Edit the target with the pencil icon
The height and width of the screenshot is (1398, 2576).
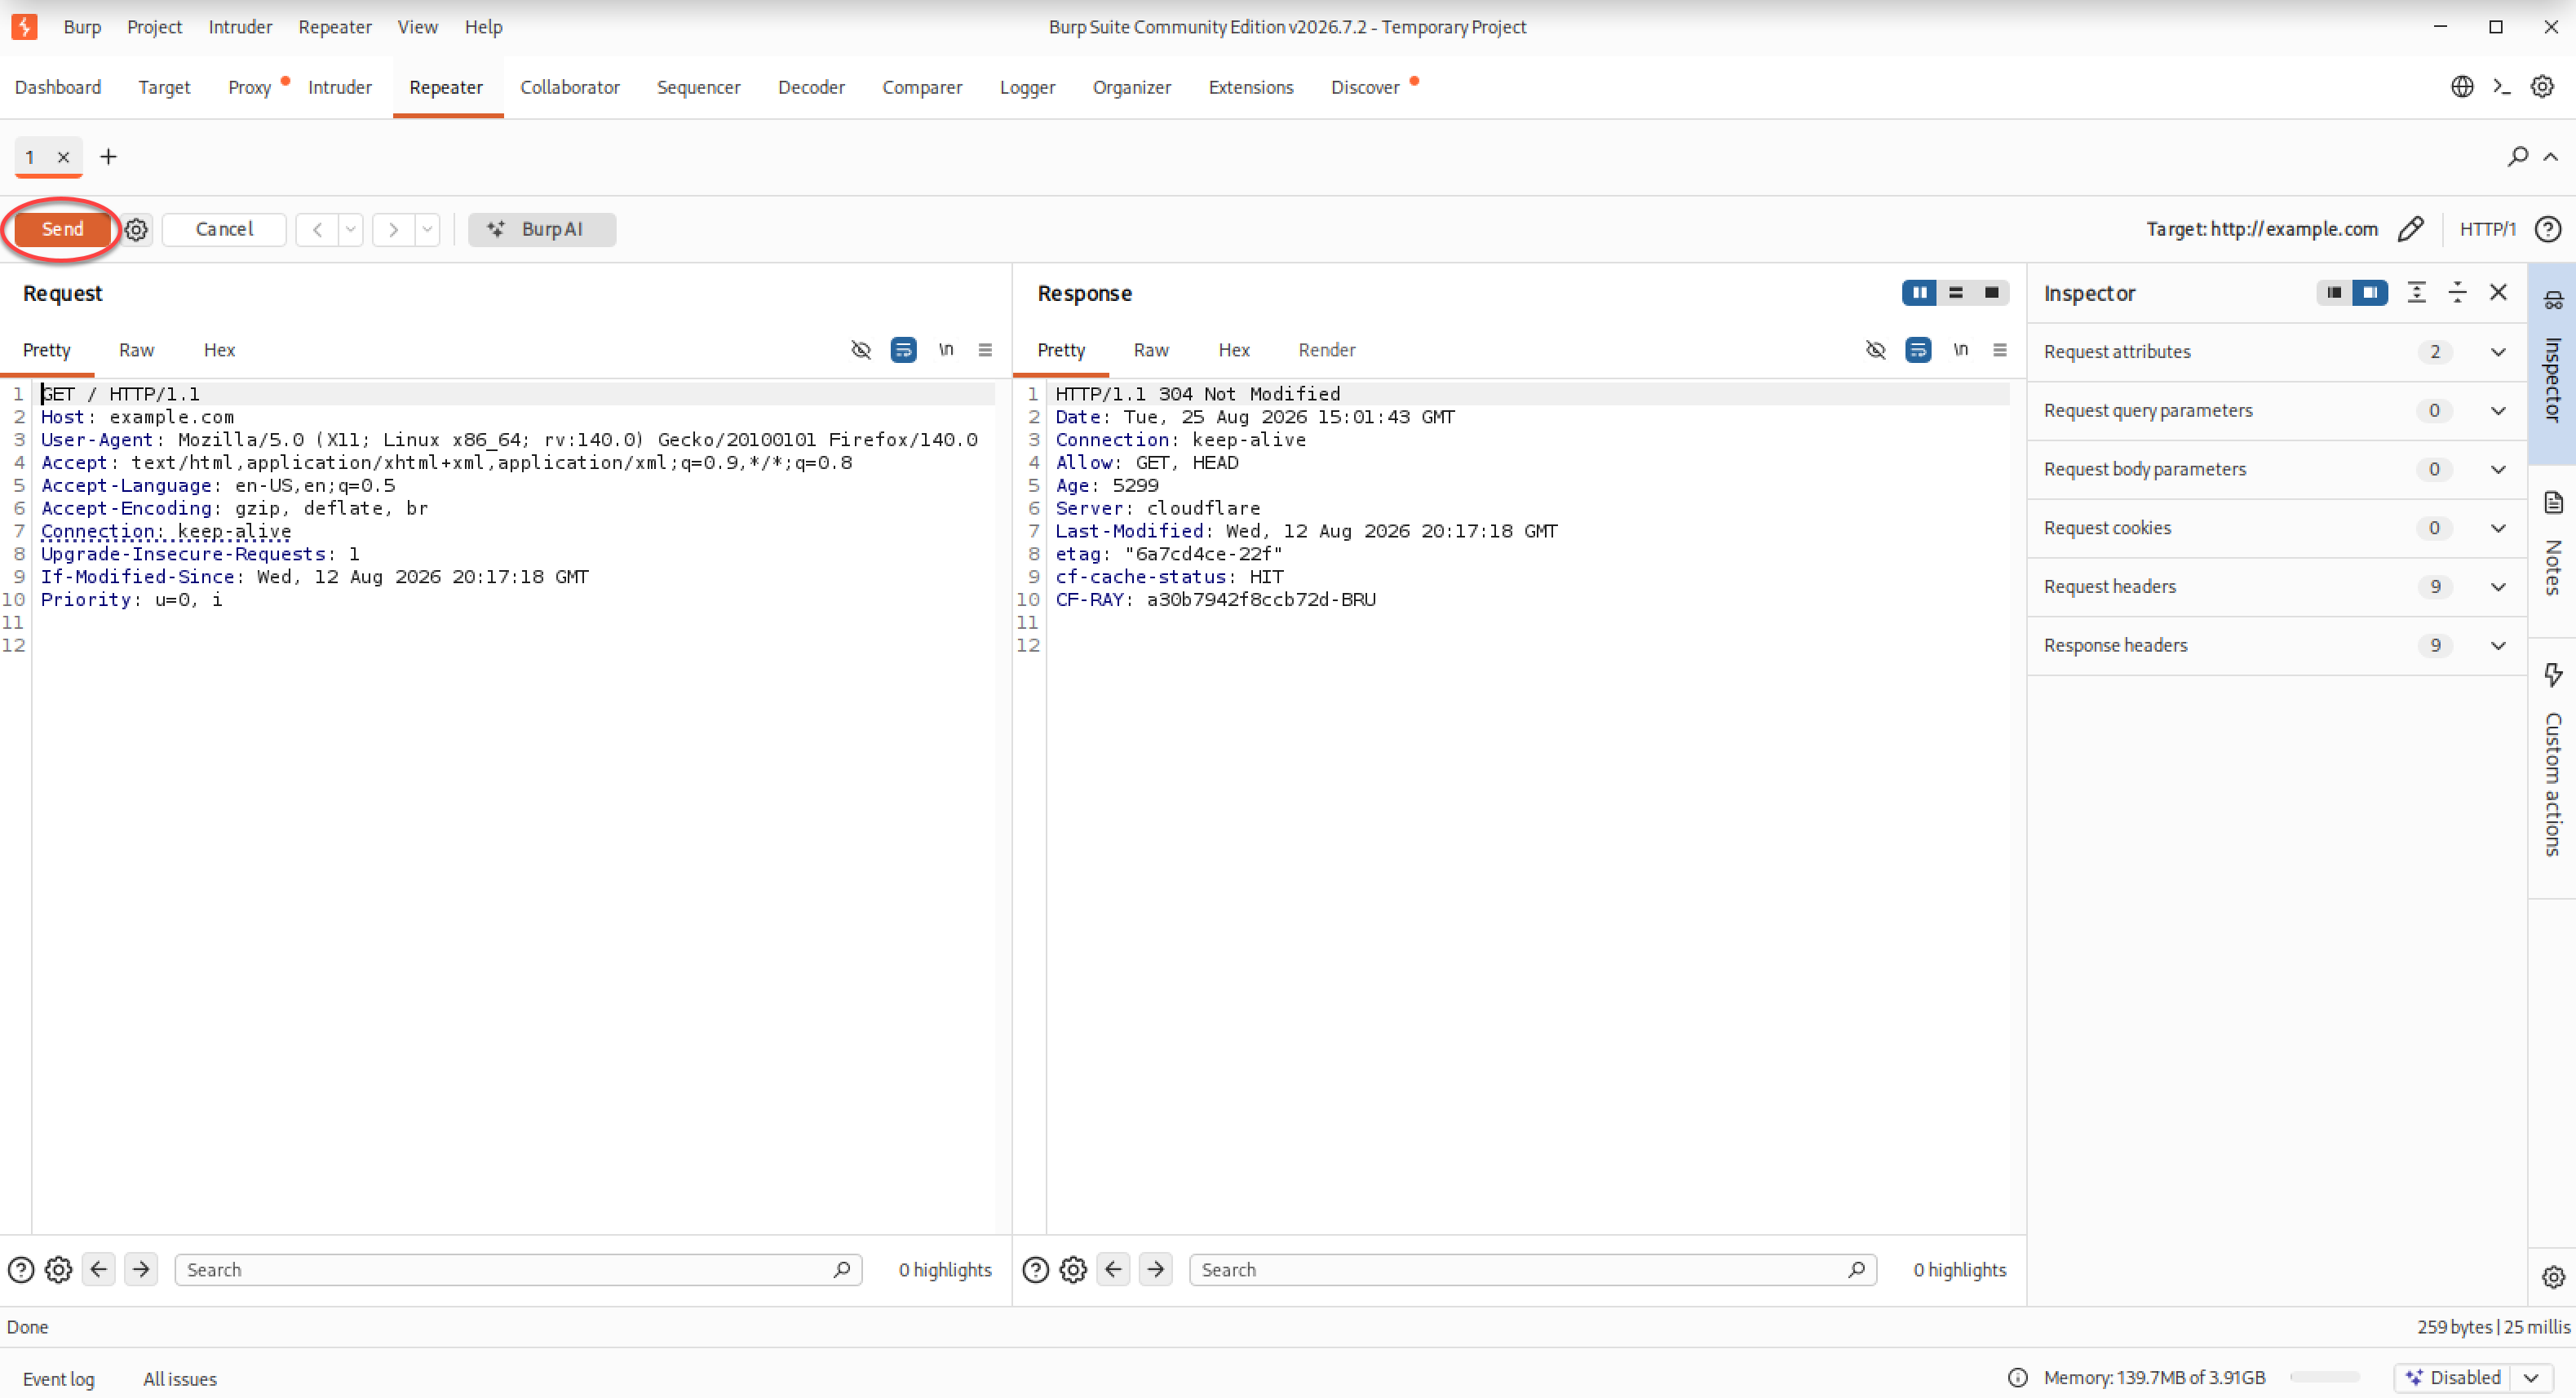(2411, 229)
